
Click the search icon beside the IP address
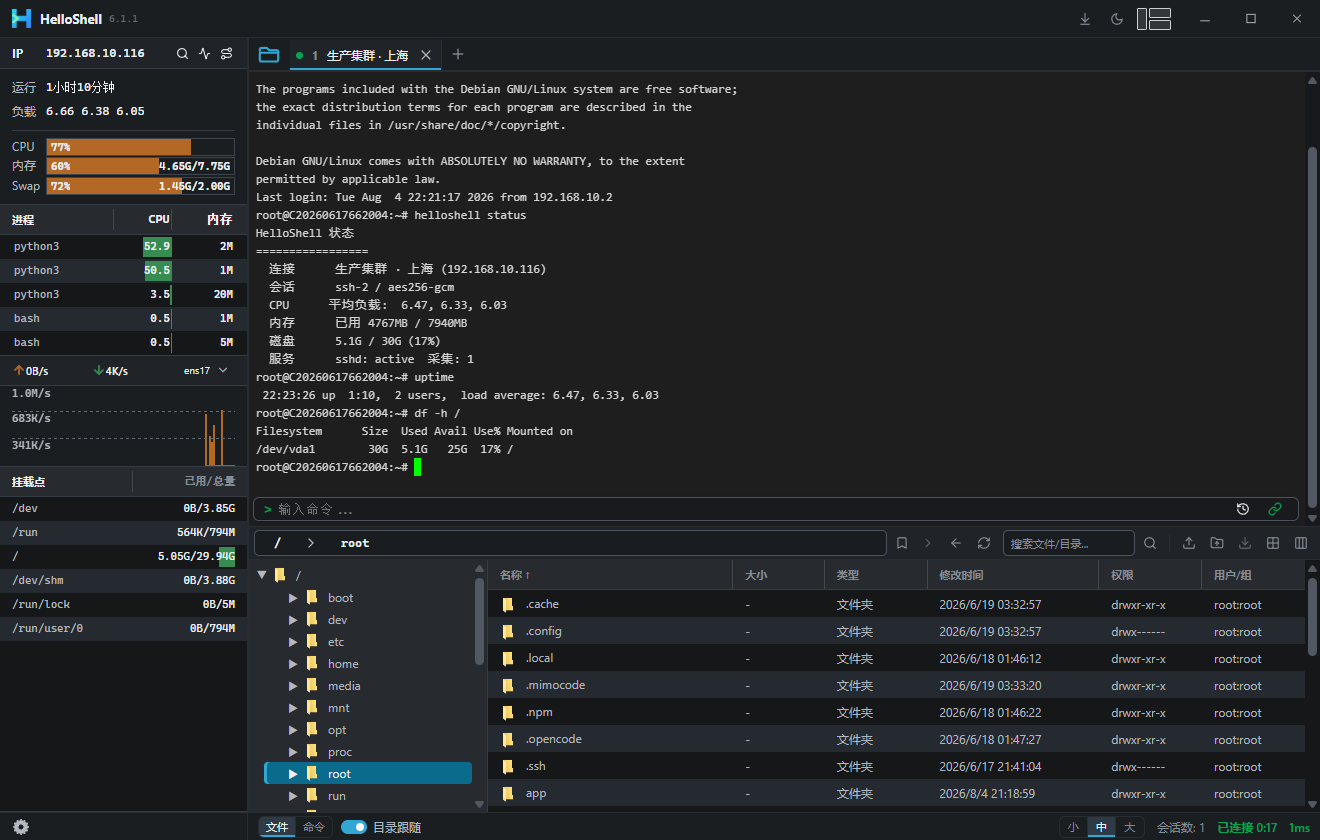pyautogui.click(x=182, y=54)
